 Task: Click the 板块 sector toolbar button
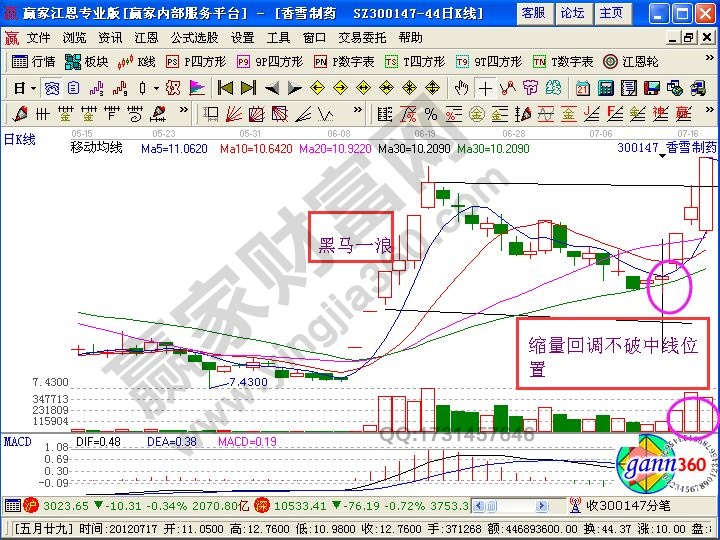point(88,61)
